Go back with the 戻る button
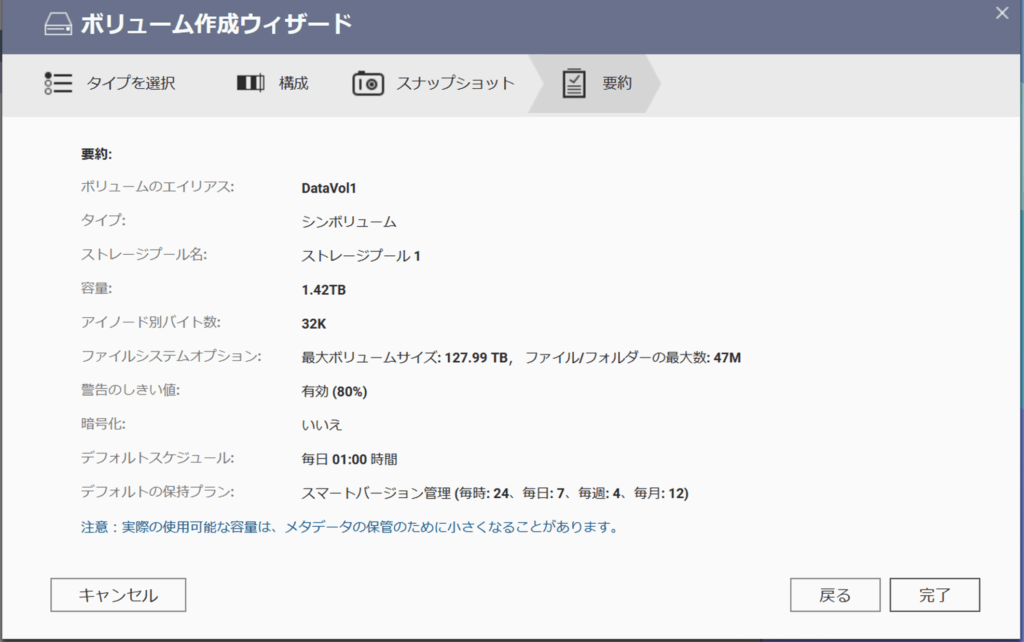 click(835, 595)
